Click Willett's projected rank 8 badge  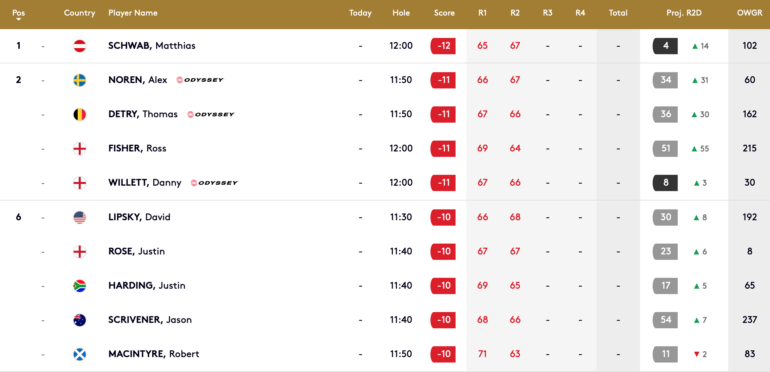(665, 183)
